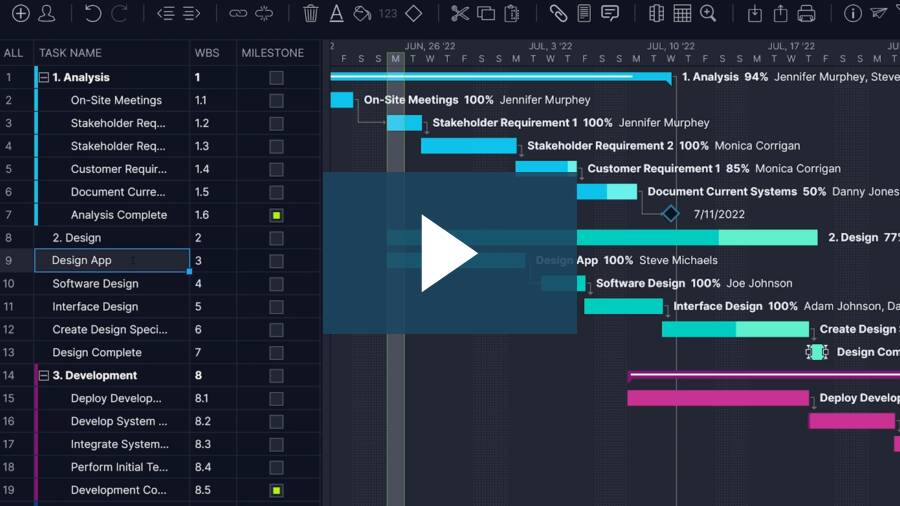This screenshot has height=506, width=900.
Task: Toggle milestone checkbox for 2. Design row
Action: tap(276, 238)
